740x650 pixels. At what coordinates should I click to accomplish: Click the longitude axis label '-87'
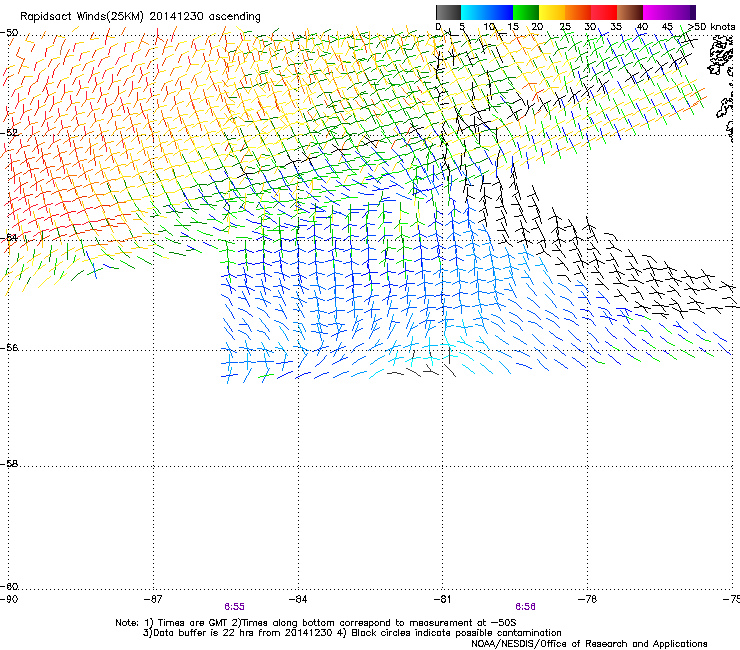click(x=153, y=599)
